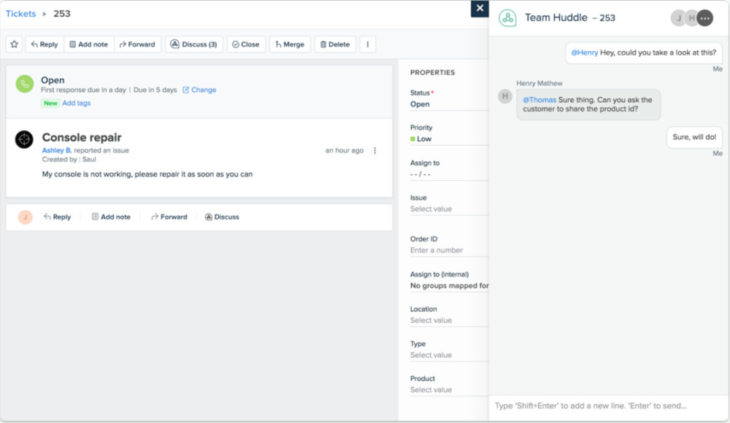Open the toolbar's more options menu
Screen dimensions: 730x423
(367, 44)
